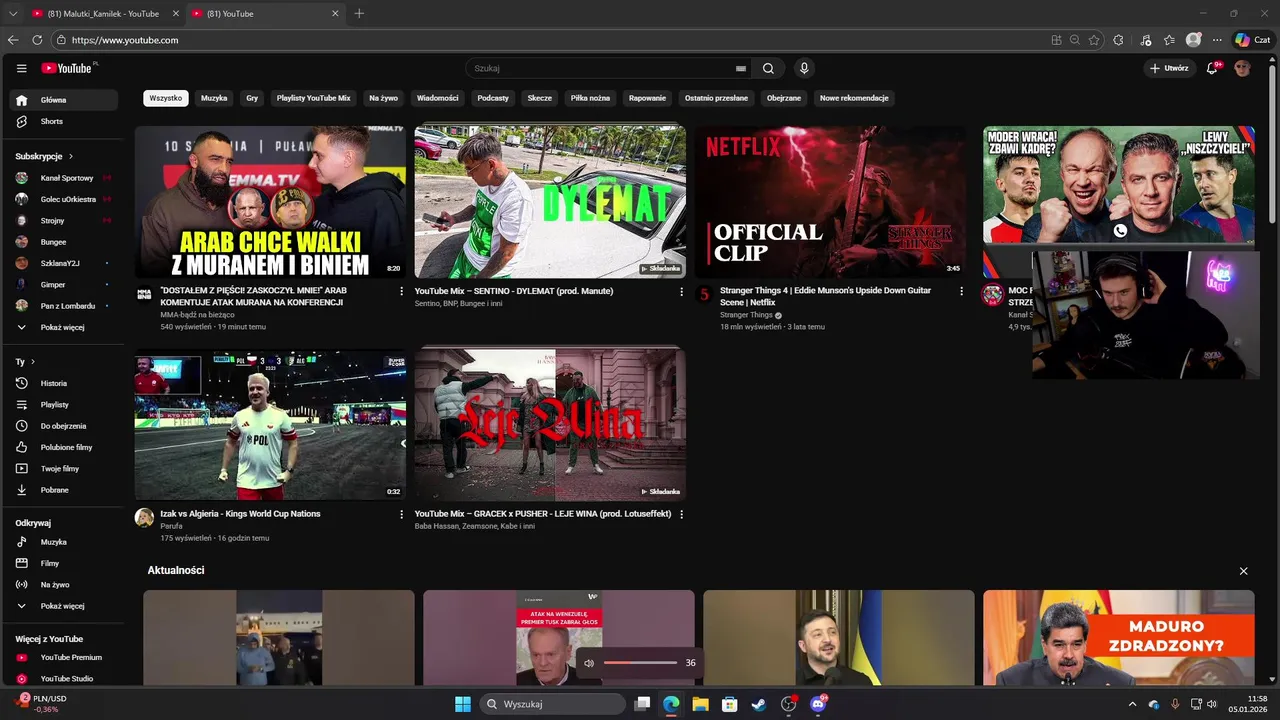Screen dimensions: 1280x720
Task: Open browser extensions puzzle icon
Action: pos(1118,40)
